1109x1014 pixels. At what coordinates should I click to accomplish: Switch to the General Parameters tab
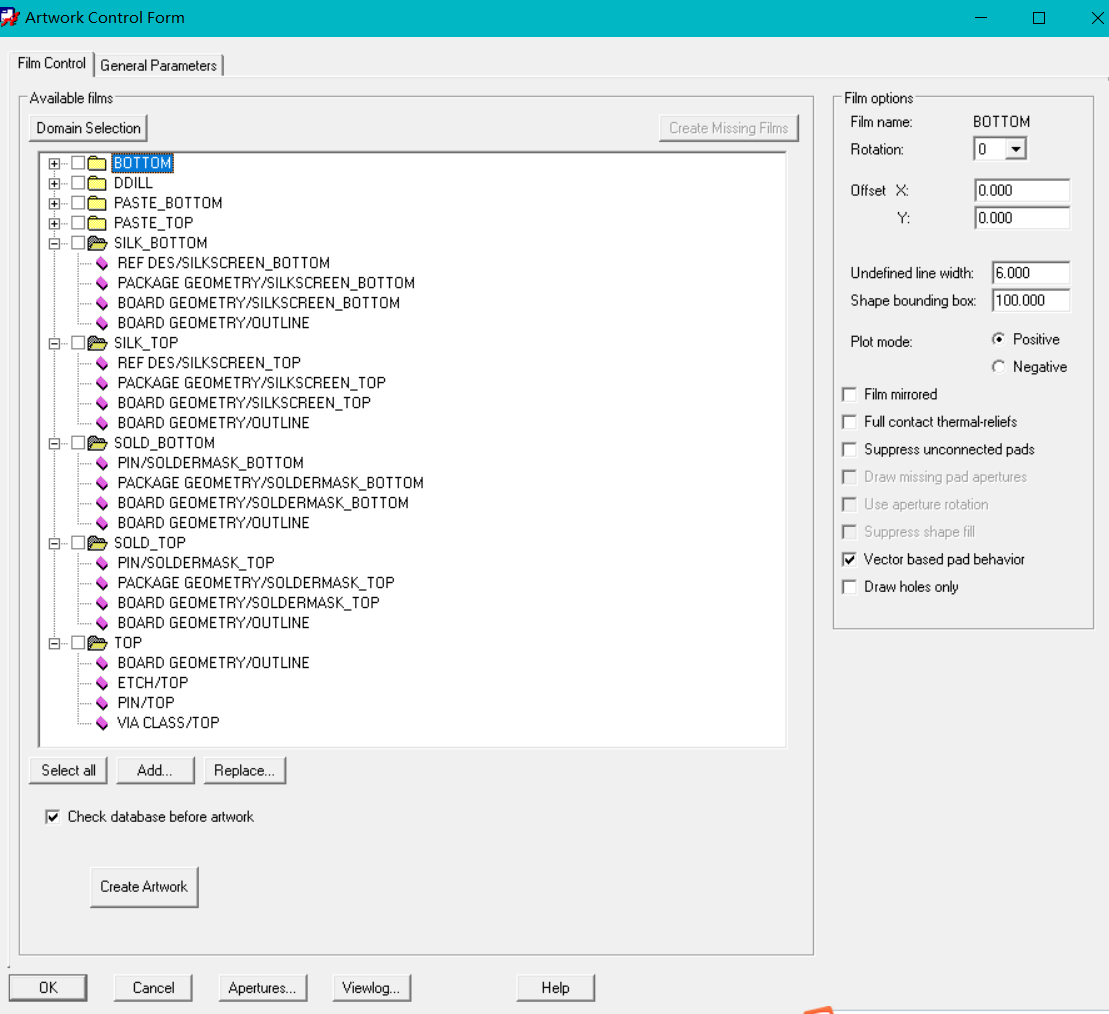pos(158,65)
